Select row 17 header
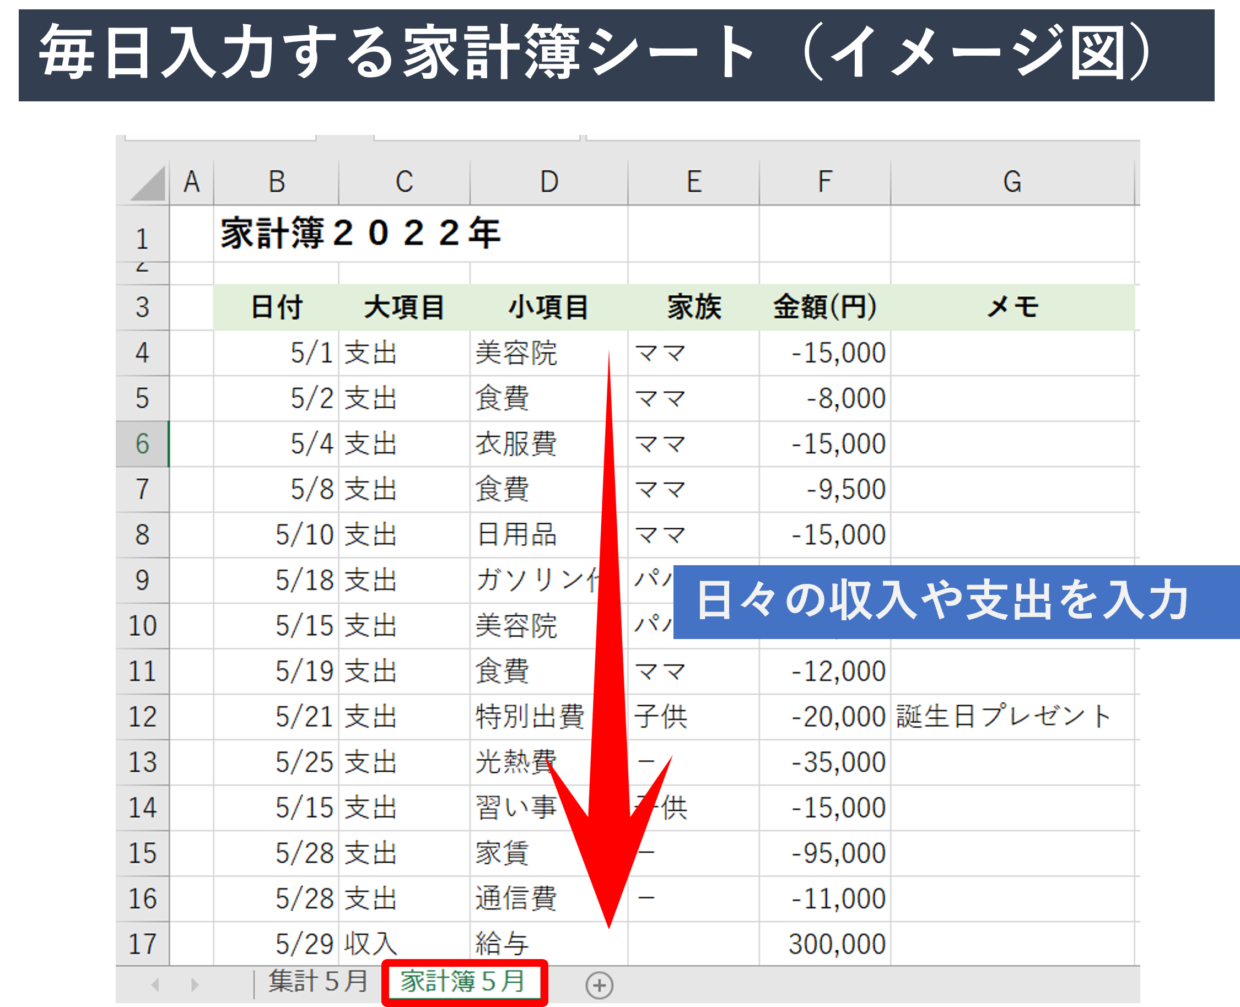 (142, 944)
